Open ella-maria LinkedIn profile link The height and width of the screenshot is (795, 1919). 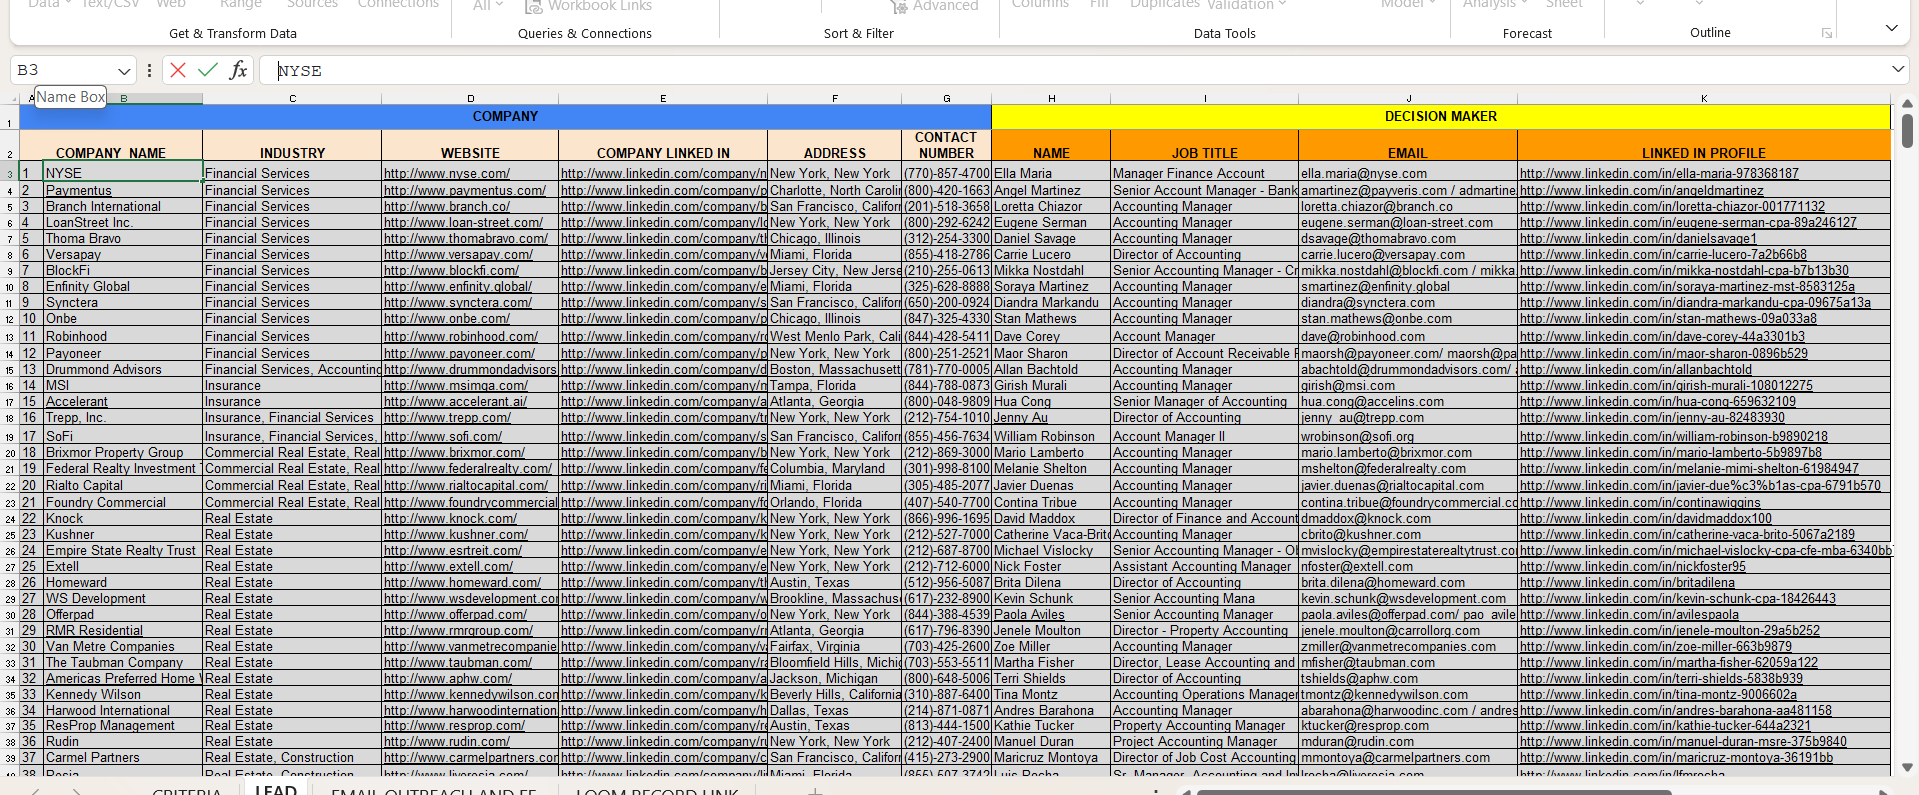[1659, 174]
